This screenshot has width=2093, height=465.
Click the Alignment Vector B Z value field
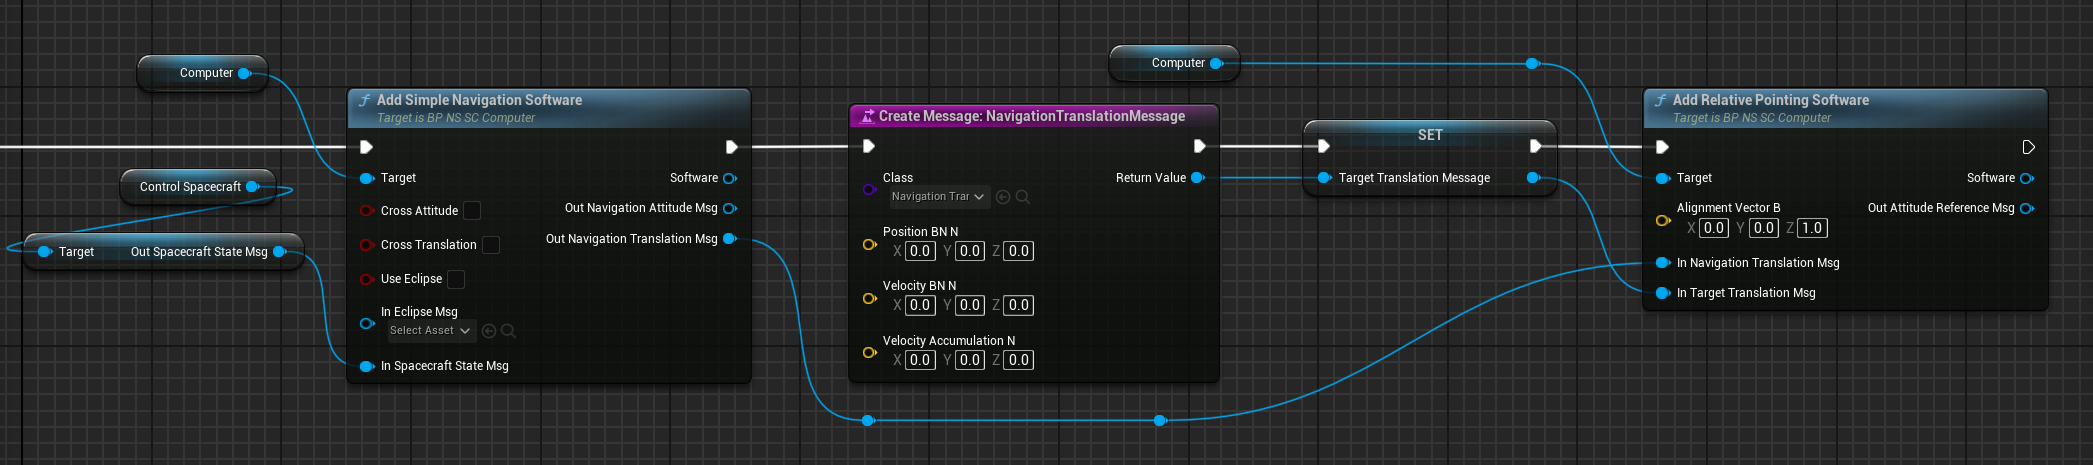click(1812, 228)
